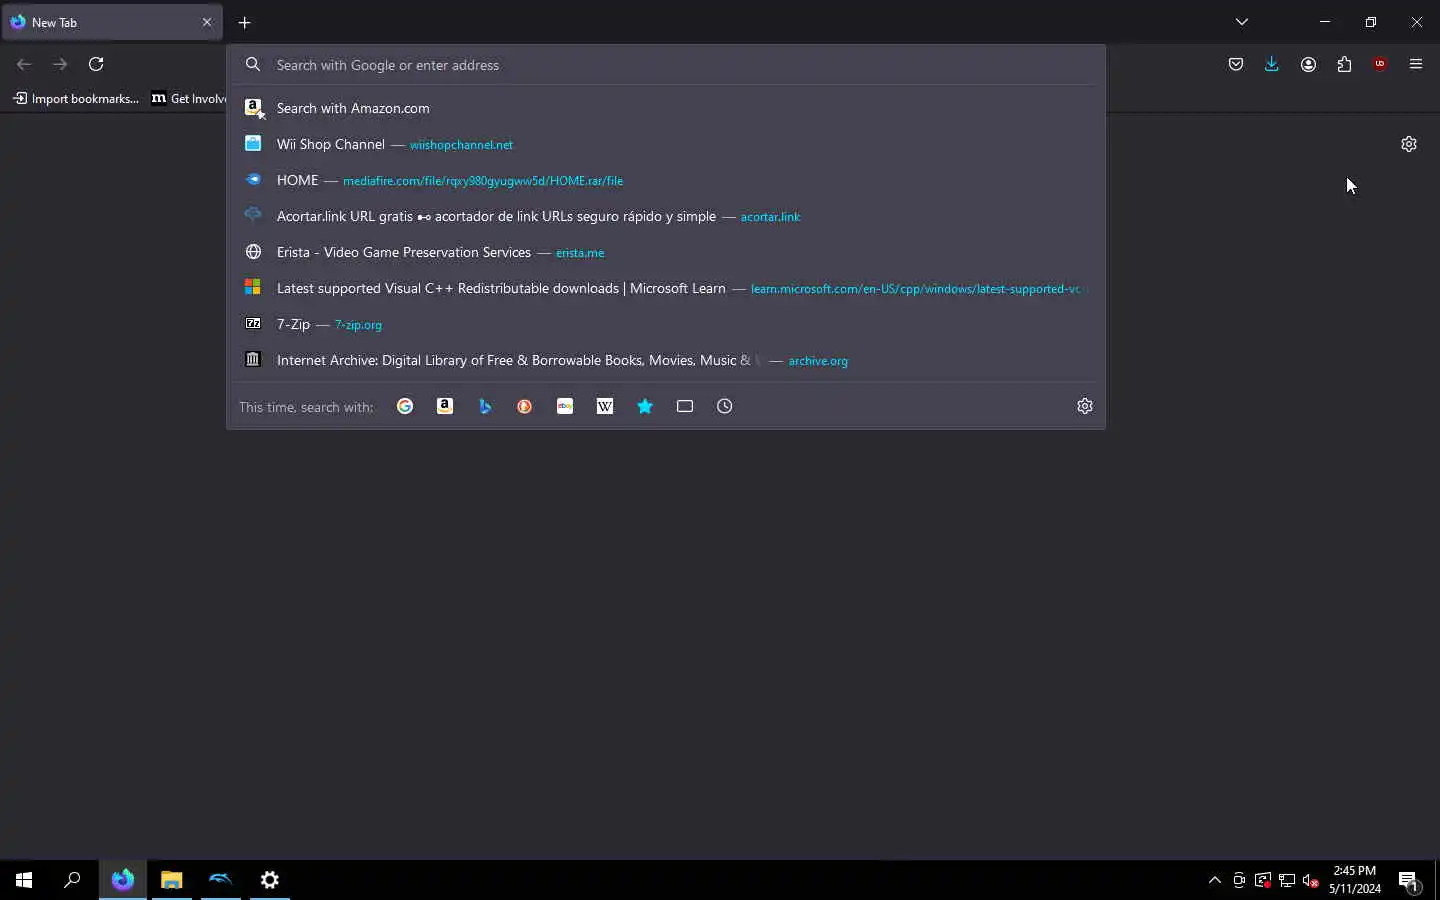The width and height of the screenshot is (1440, 900).
Task: Open Acortar.link URL gratis suggestion
Action: coord(665,216)
